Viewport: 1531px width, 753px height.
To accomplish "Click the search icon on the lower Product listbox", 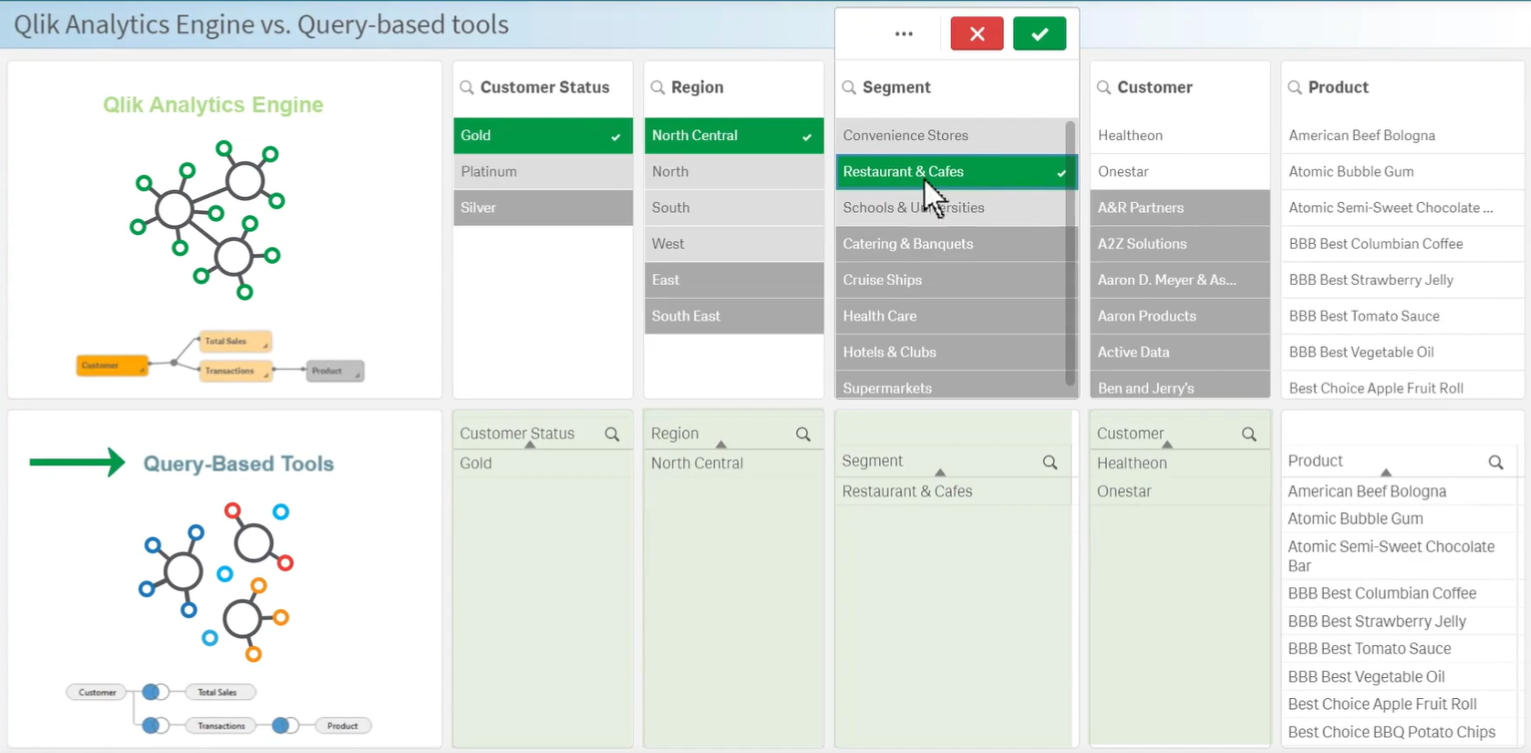I will (x=1496, y=462).
